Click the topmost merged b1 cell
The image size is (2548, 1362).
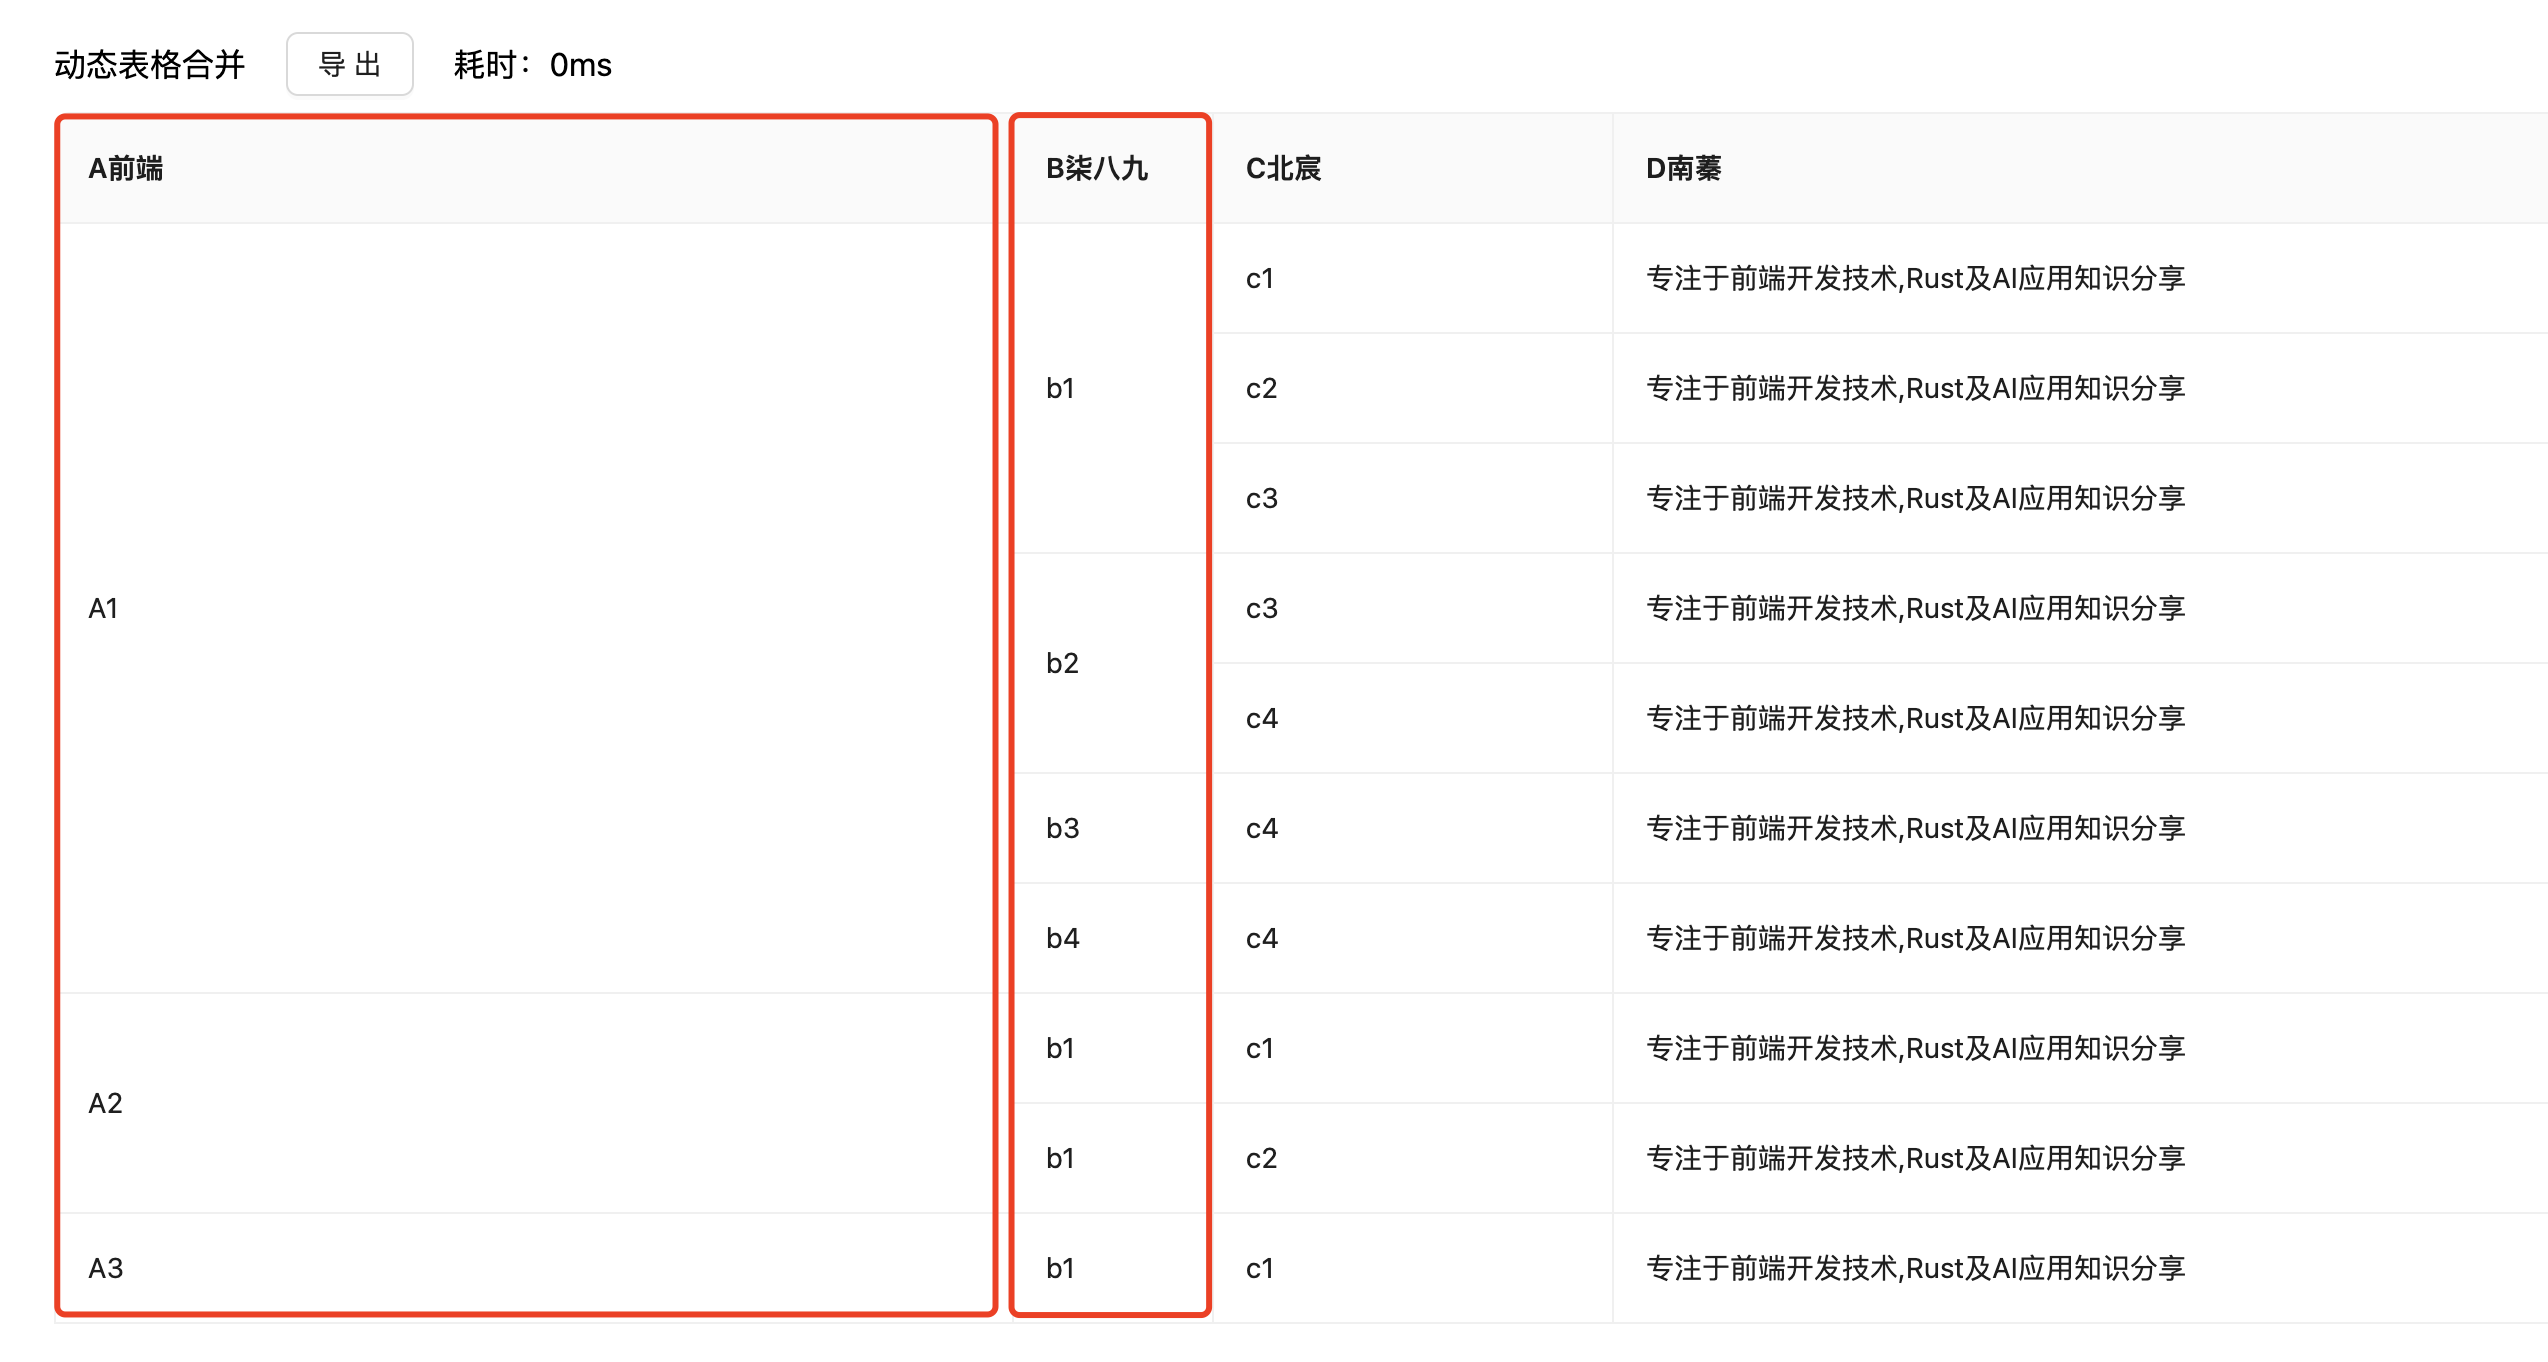coord(1060,388)
